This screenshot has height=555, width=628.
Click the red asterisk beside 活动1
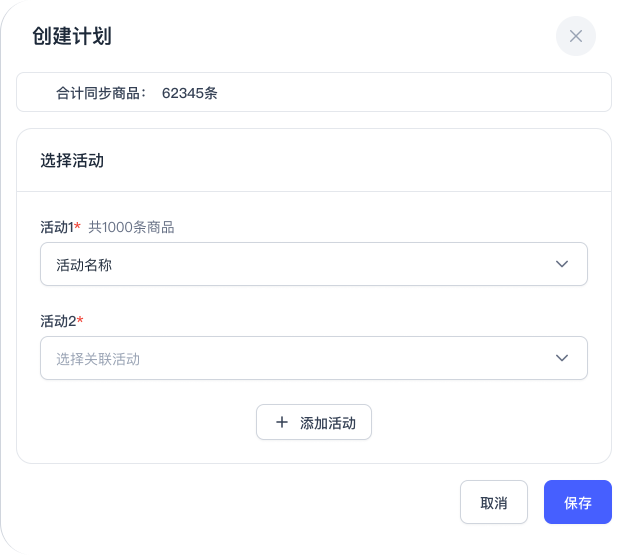[x=78, y=226]
